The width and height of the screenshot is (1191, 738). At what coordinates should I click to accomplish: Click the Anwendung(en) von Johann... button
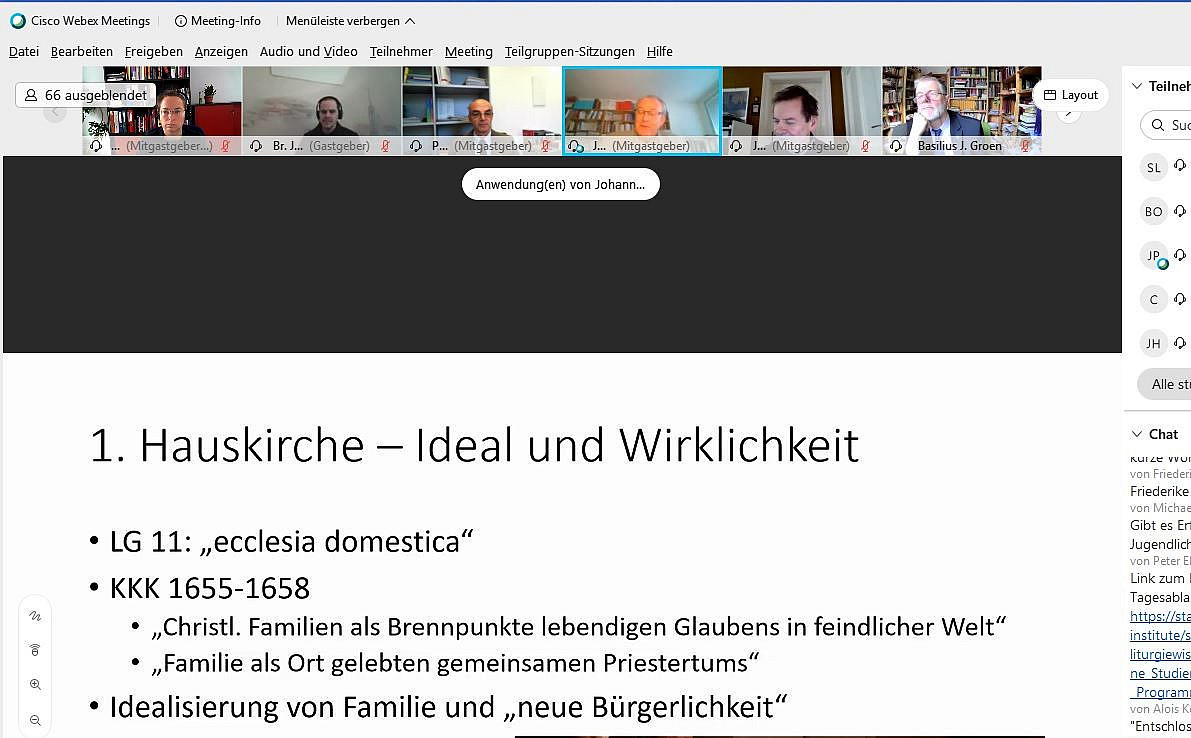560,184
